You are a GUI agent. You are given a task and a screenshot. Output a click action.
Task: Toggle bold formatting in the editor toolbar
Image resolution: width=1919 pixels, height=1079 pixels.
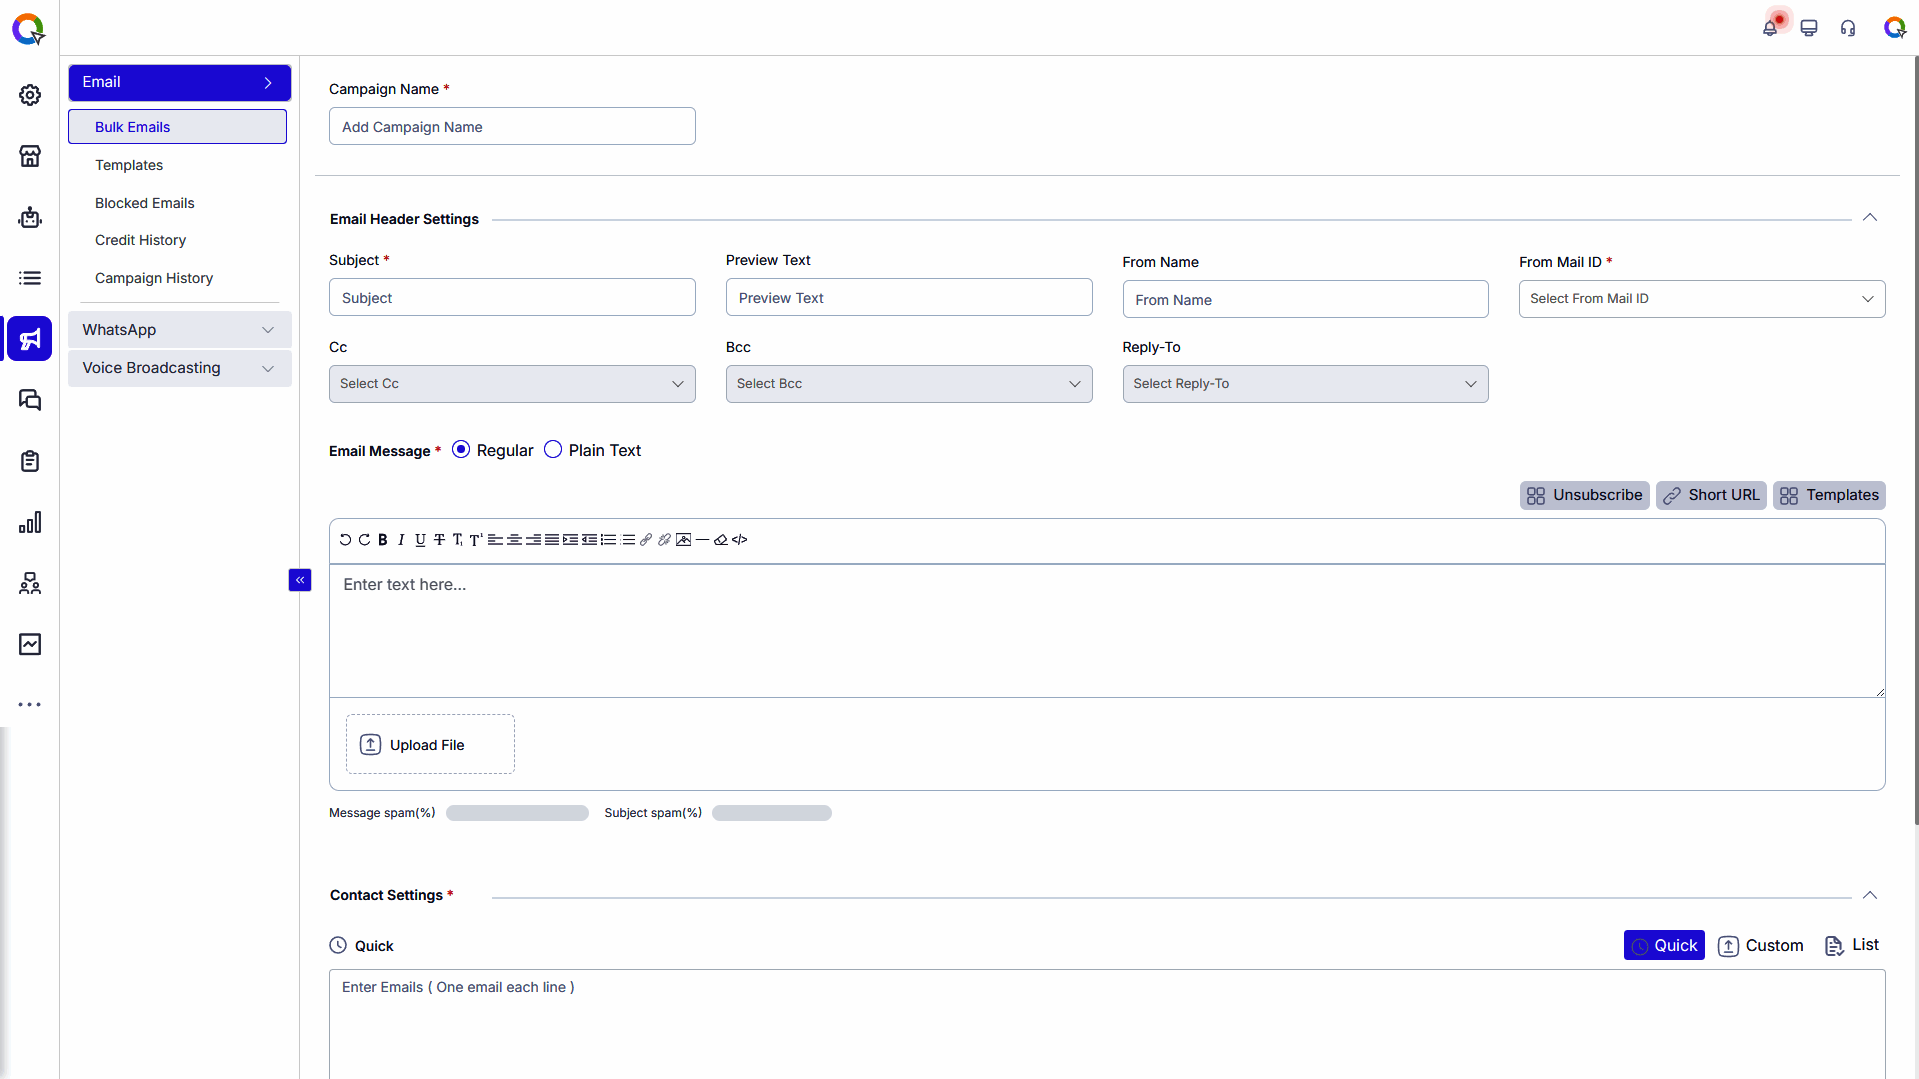point(382,540)
